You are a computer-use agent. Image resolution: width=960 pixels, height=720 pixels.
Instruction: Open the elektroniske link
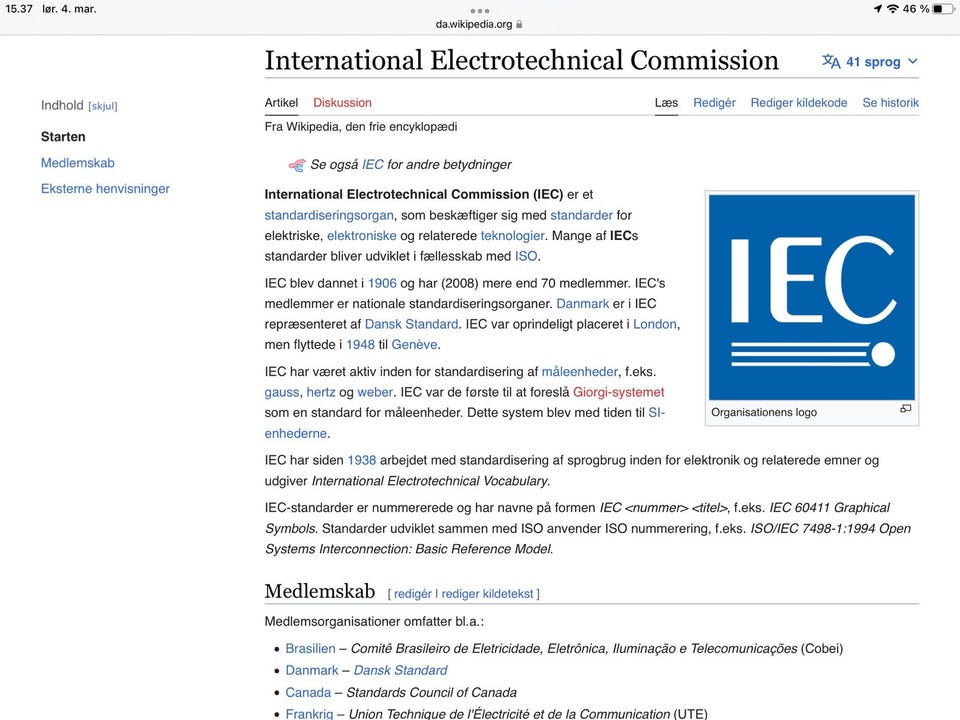pyautogui.click(x=361, y=236)
